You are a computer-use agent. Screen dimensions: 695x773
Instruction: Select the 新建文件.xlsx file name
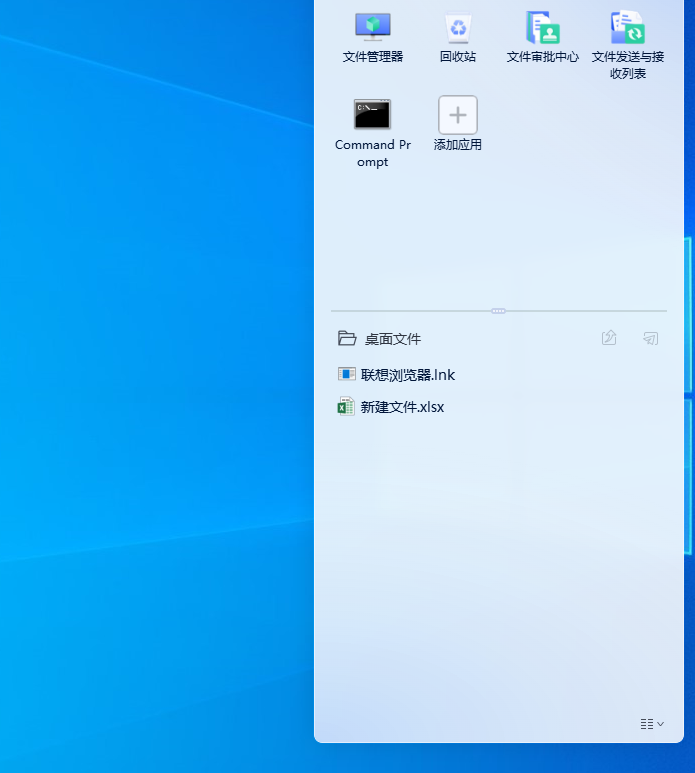[402, 408]
